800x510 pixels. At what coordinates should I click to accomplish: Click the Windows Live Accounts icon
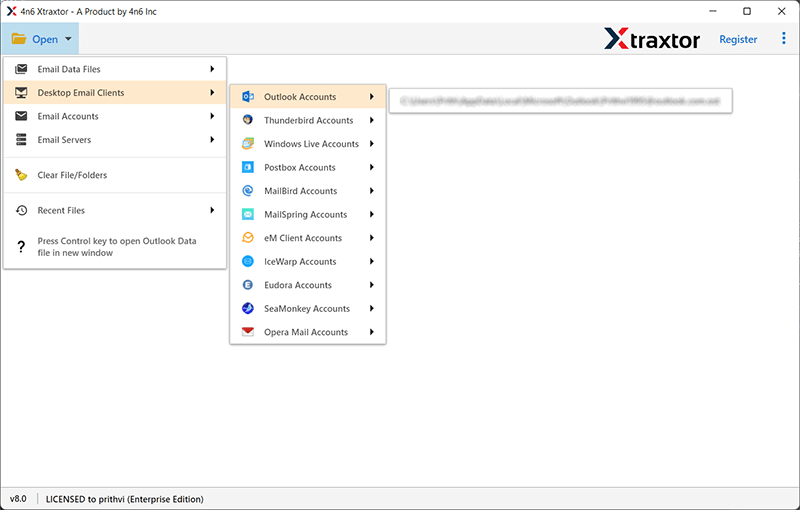[247, 144]
